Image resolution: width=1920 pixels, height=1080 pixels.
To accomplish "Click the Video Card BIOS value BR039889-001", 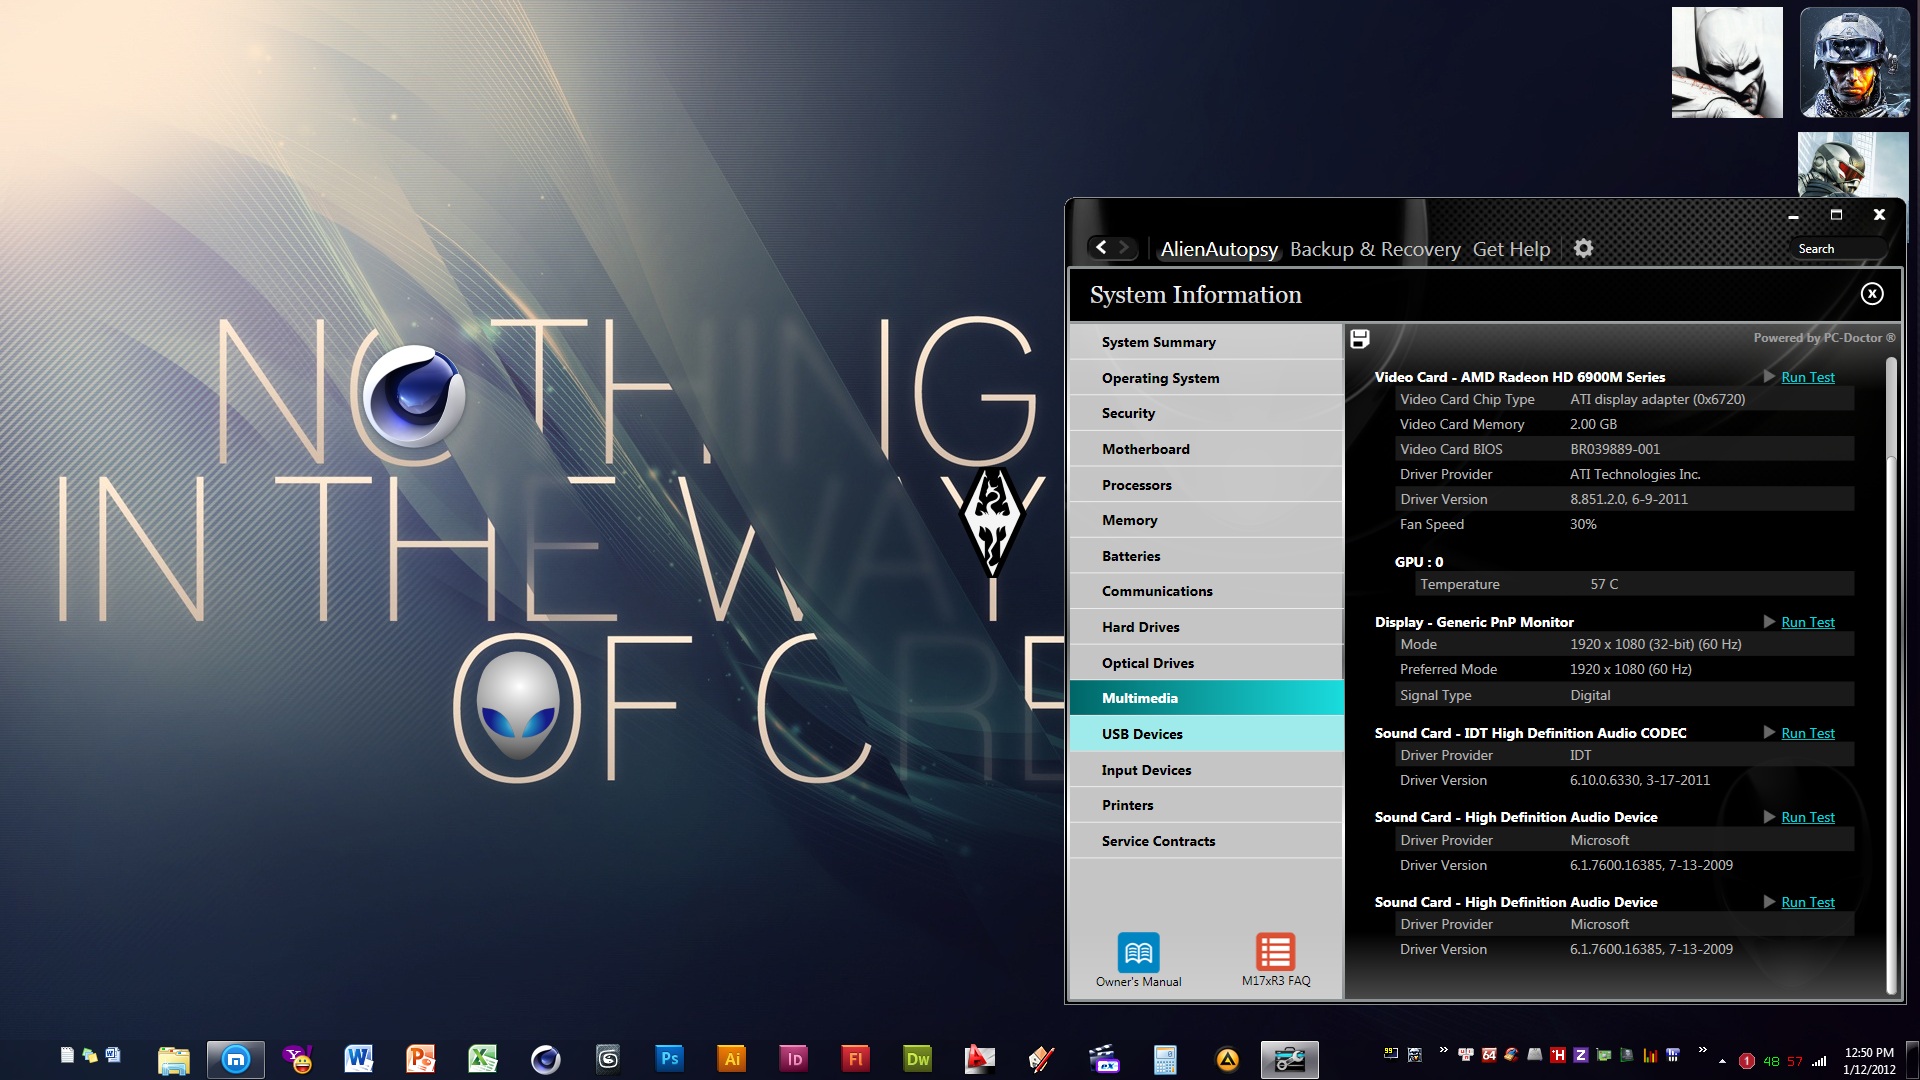I will (1614, 449).
